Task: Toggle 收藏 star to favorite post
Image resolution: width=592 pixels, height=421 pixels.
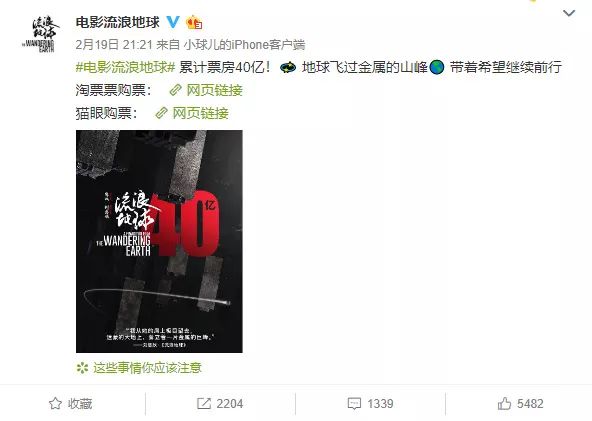Action: 71,404
